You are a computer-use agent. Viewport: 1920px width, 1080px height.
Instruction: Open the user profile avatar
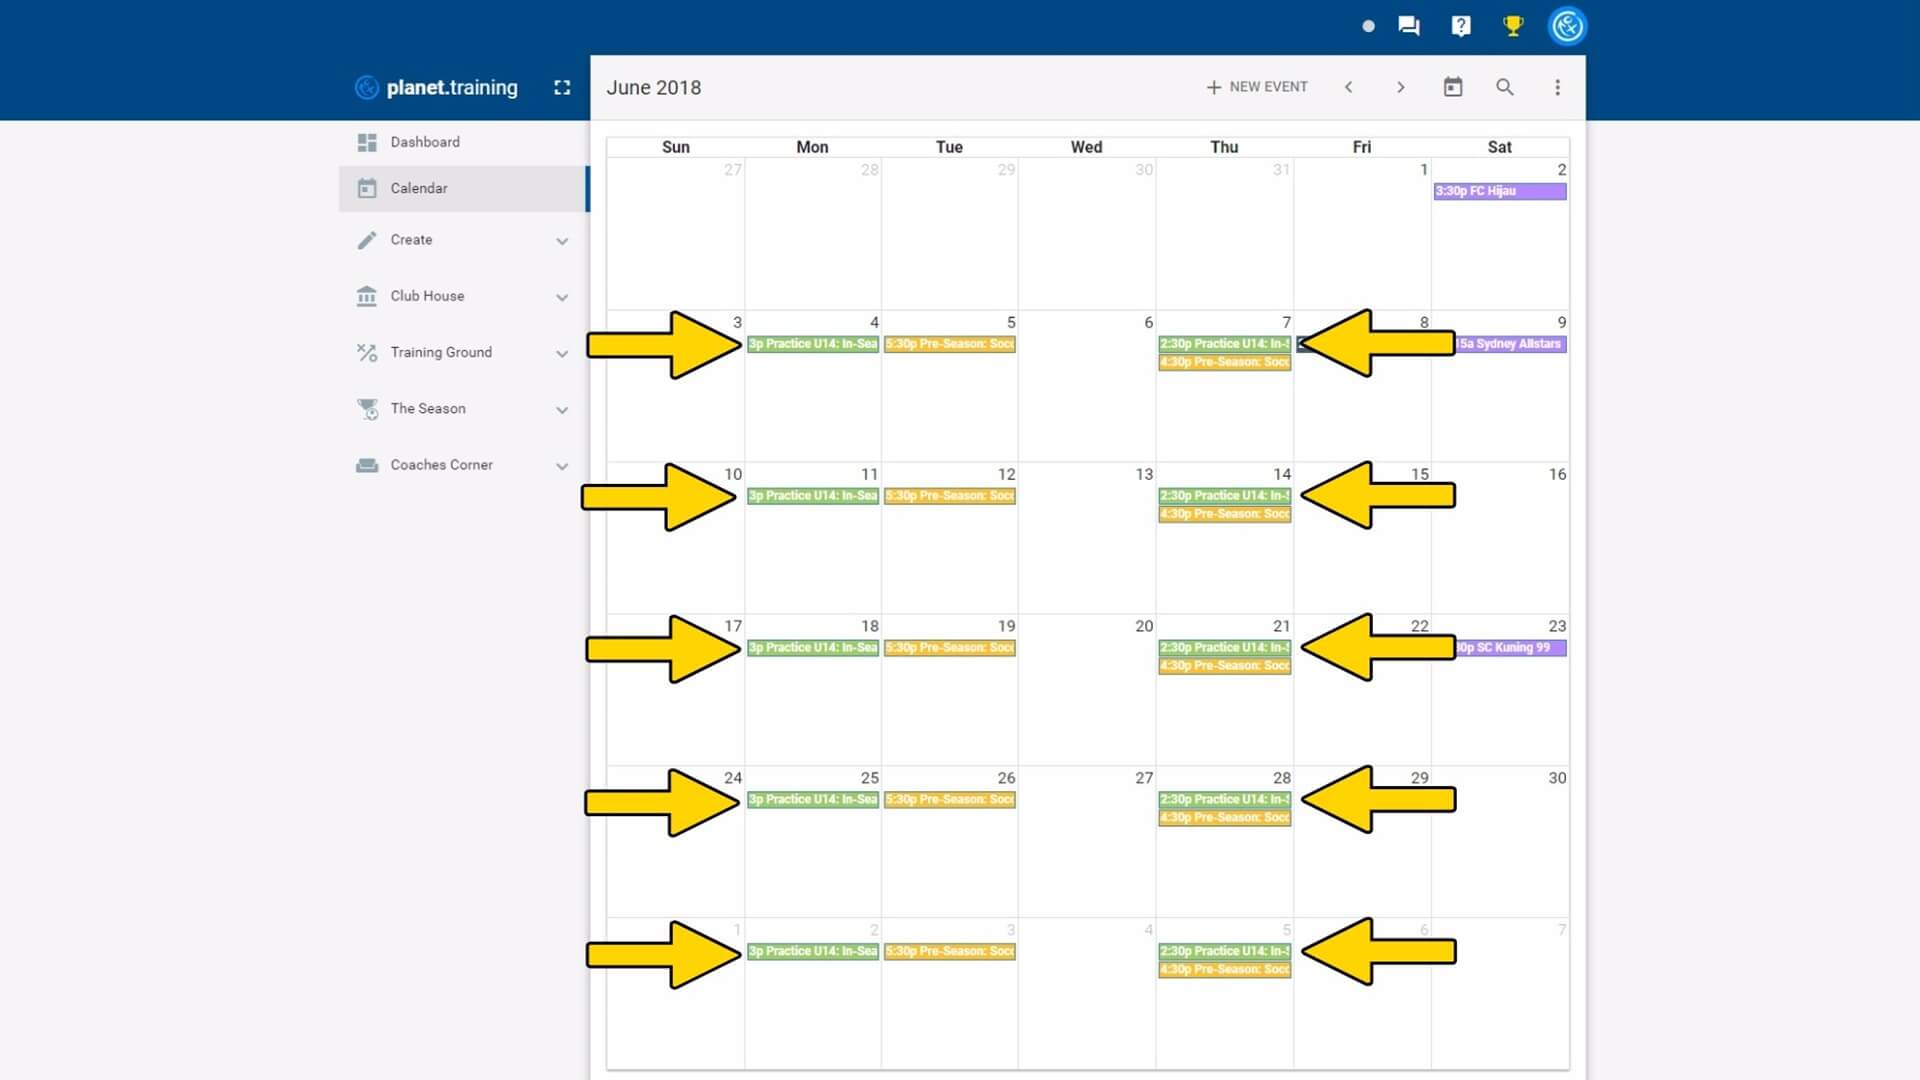click(x=1567, y=26)
